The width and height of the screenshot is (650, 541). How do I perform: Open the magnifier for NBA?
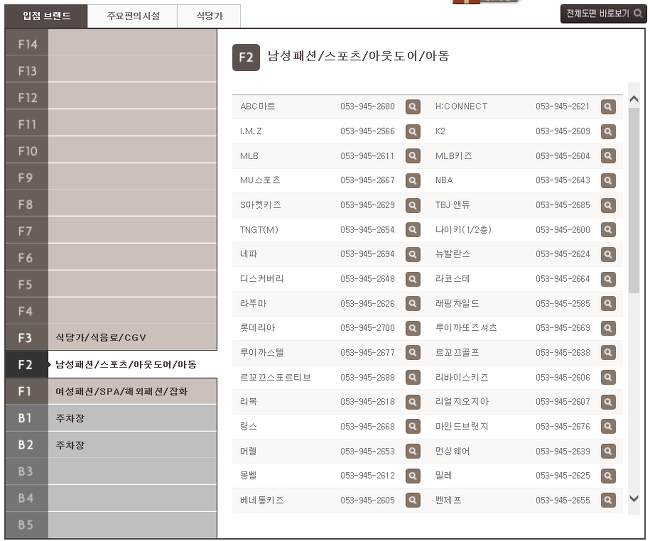(x=608, y=180)
